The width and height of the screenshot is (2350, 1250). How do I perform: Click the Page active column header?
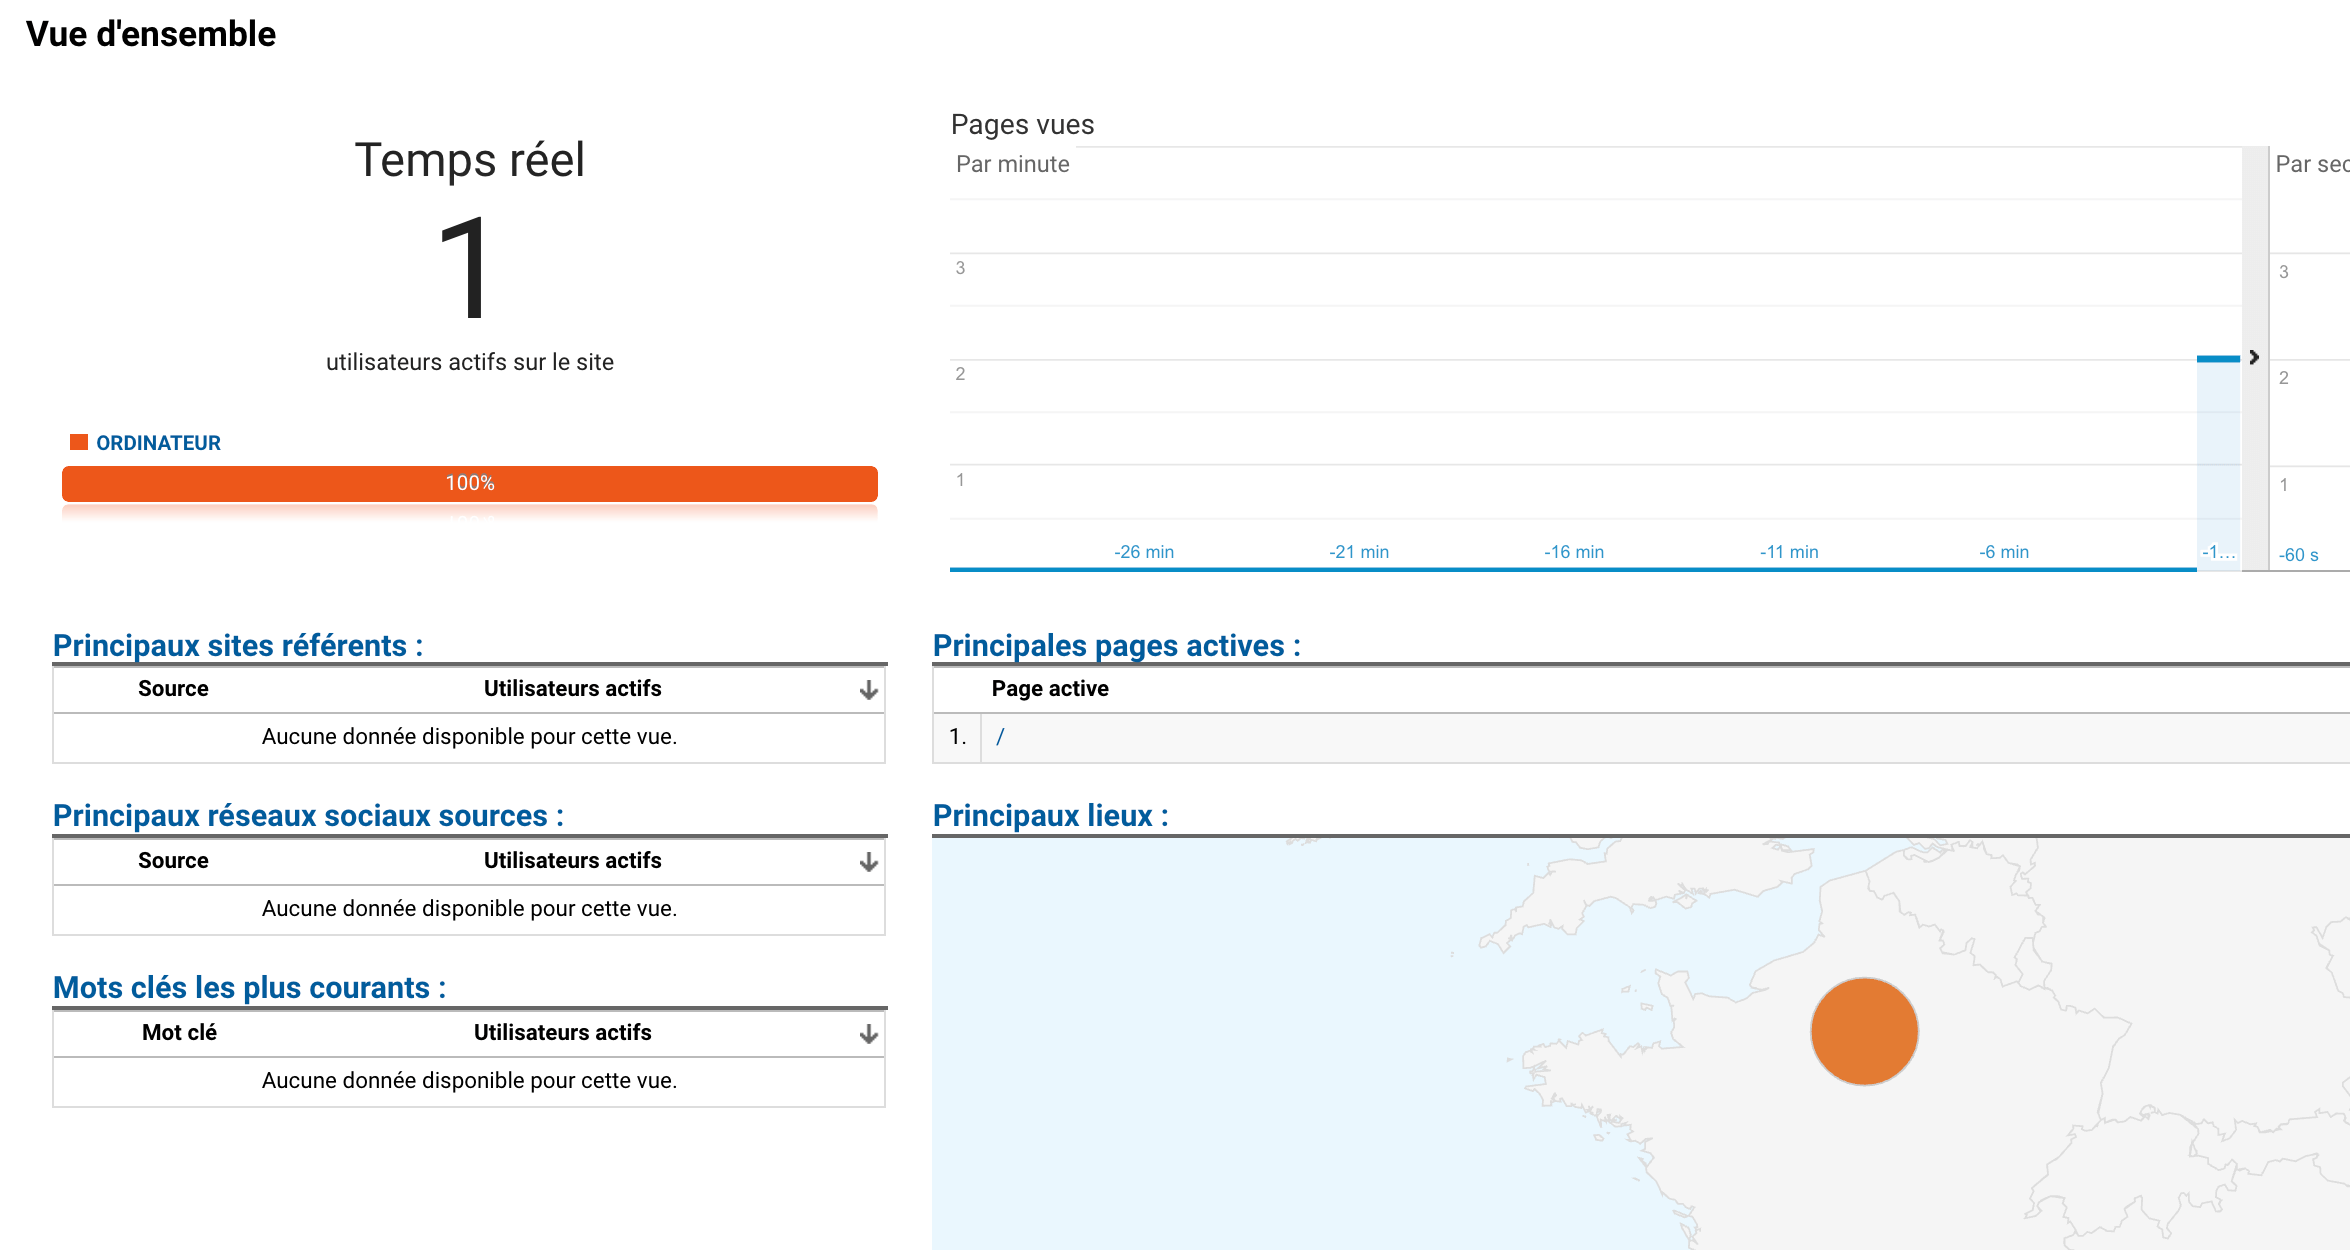[x=1050, y=689]
